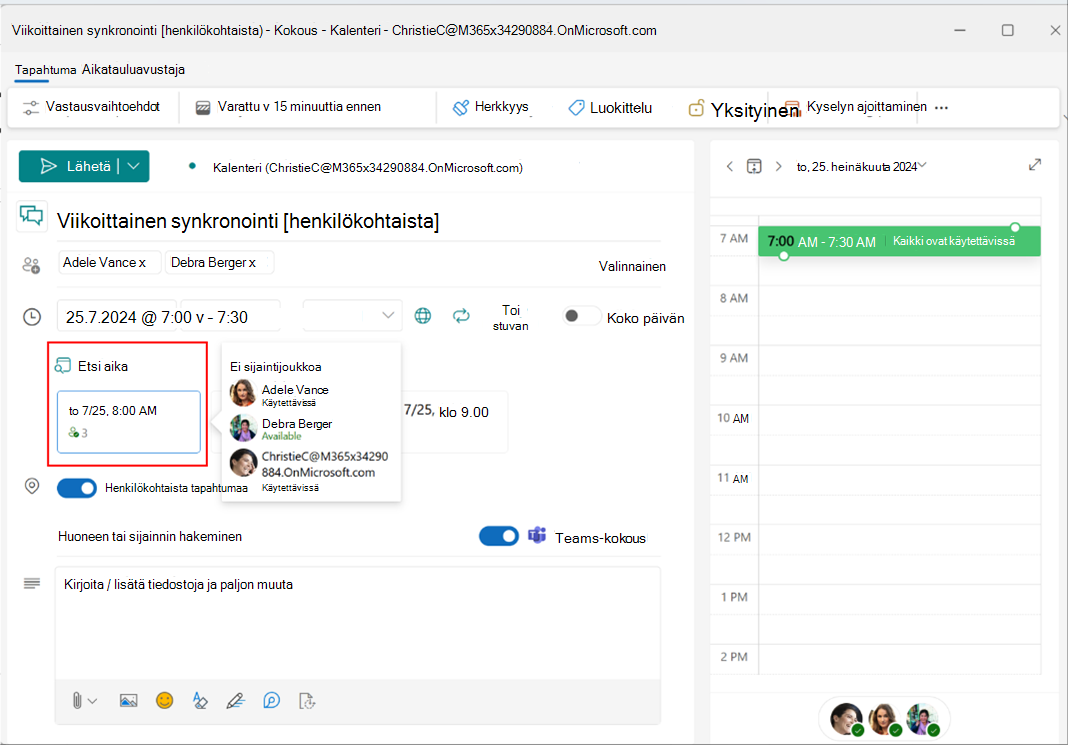Go to previous day in calendar
The width and height of the screenshot is (1068, 745).
[730, 166]
